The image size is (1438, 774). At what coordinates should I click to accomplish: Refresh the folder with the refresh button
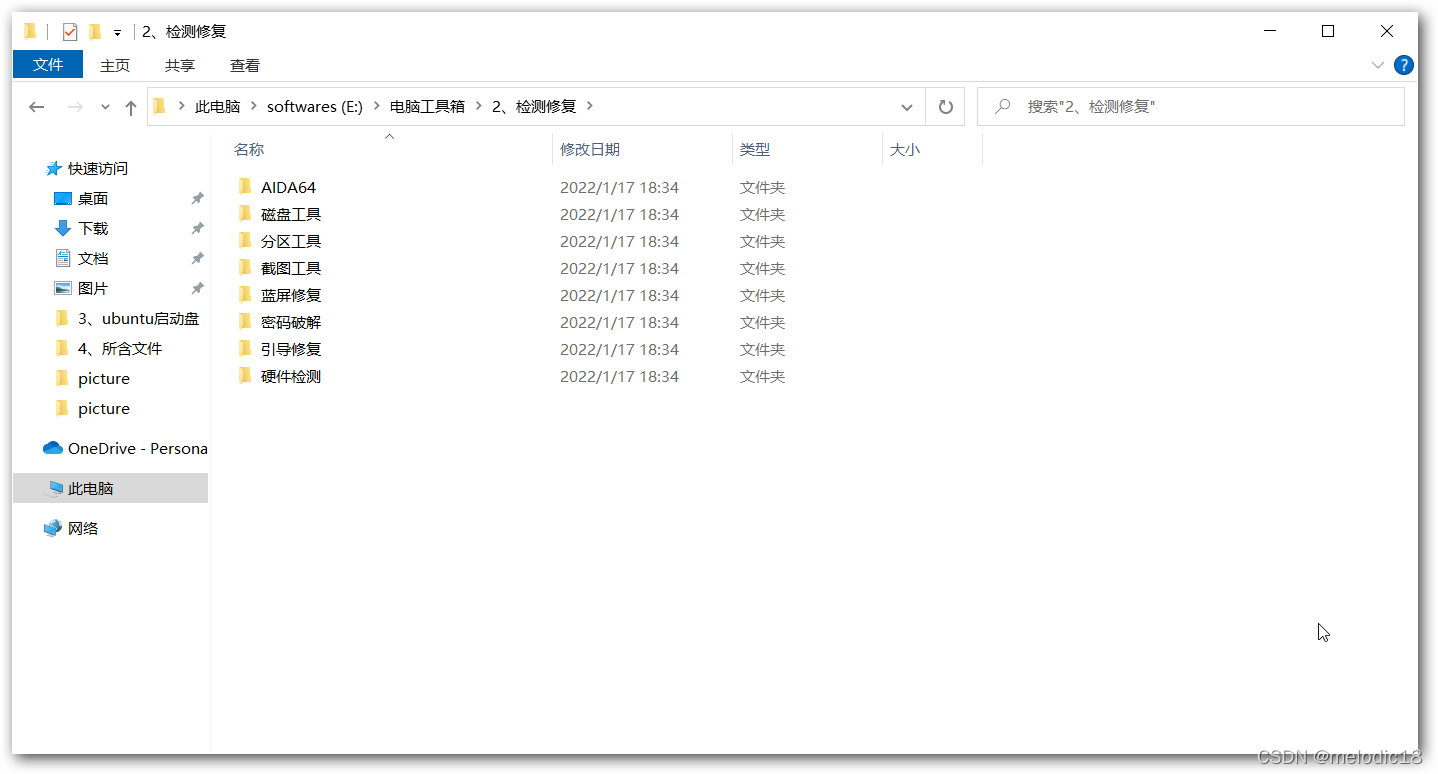point(945,107)
